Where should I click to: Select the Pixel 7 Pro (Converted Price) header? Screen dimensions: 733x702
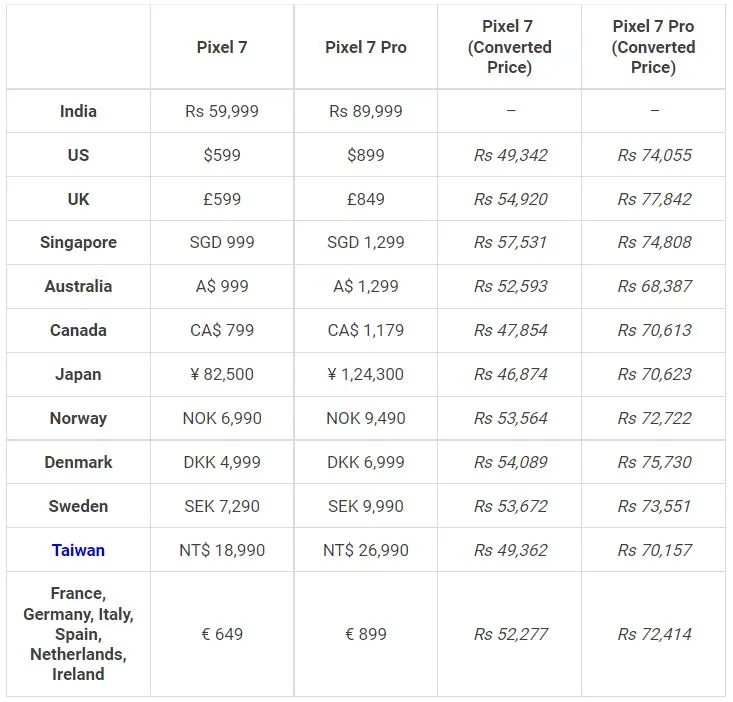653,47
